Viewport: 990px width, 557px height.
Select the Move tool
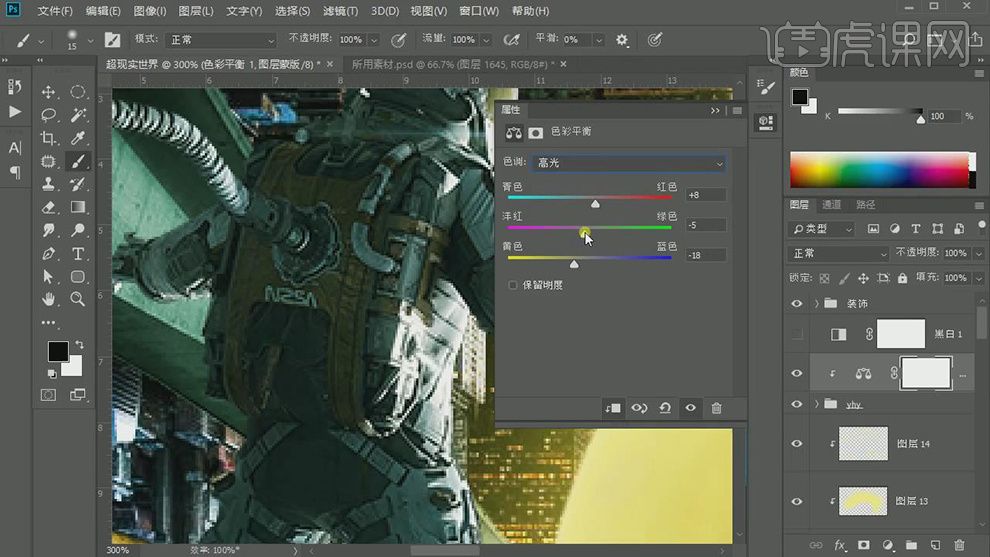(x=48, y=92)
